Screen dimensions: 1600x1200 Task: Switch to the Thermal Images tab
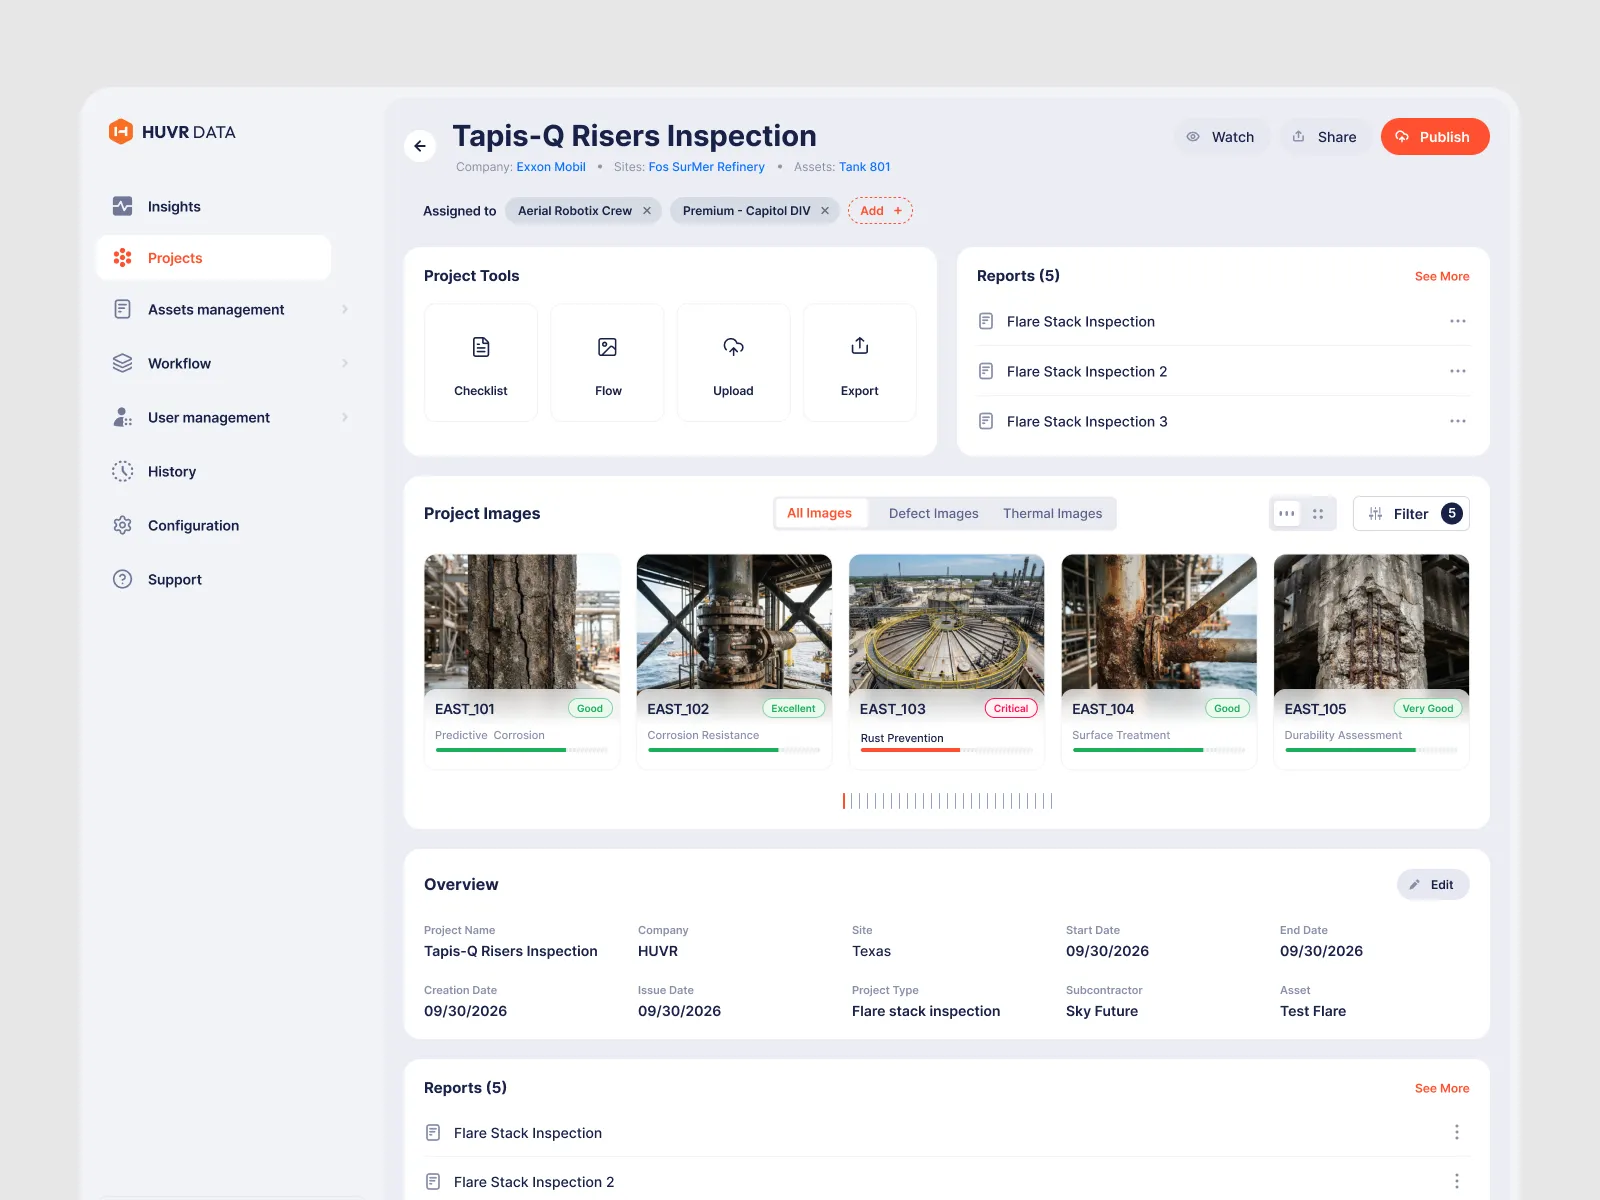tap(1053, 514)
